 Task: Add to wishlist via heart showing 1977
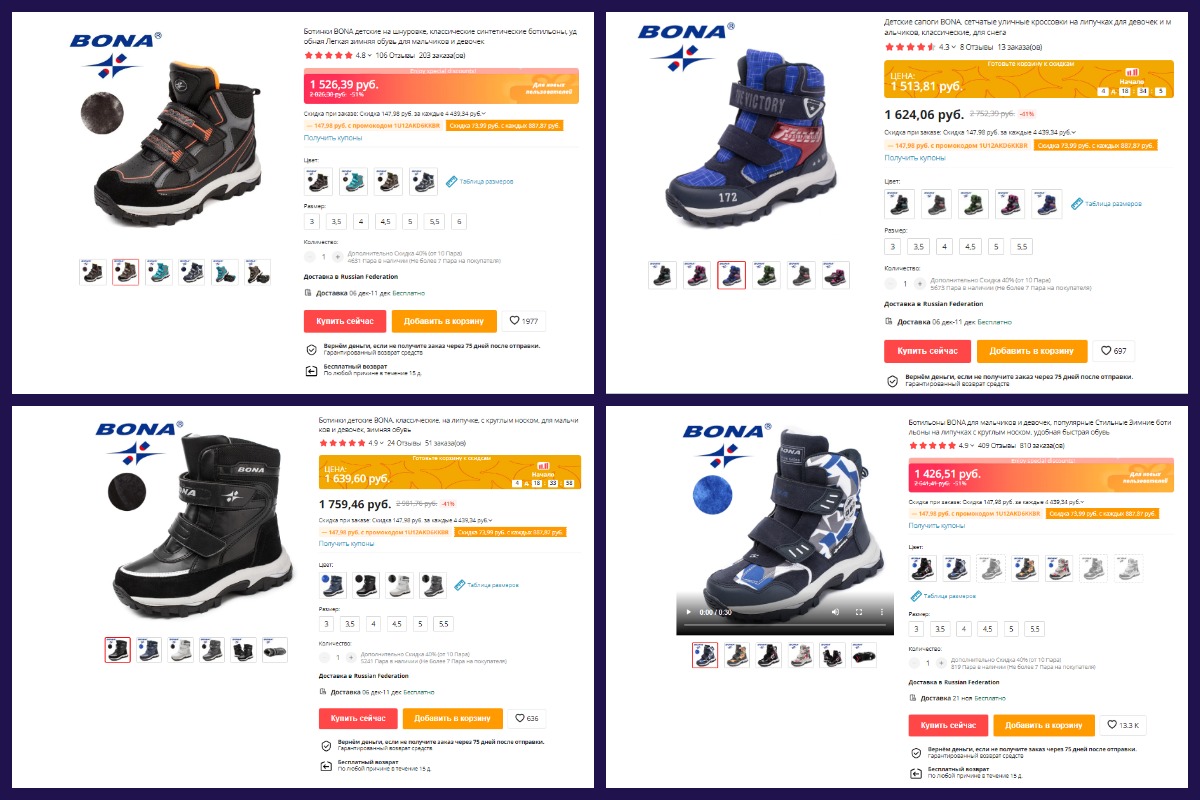pyautogui.click(x=524, y=321)
